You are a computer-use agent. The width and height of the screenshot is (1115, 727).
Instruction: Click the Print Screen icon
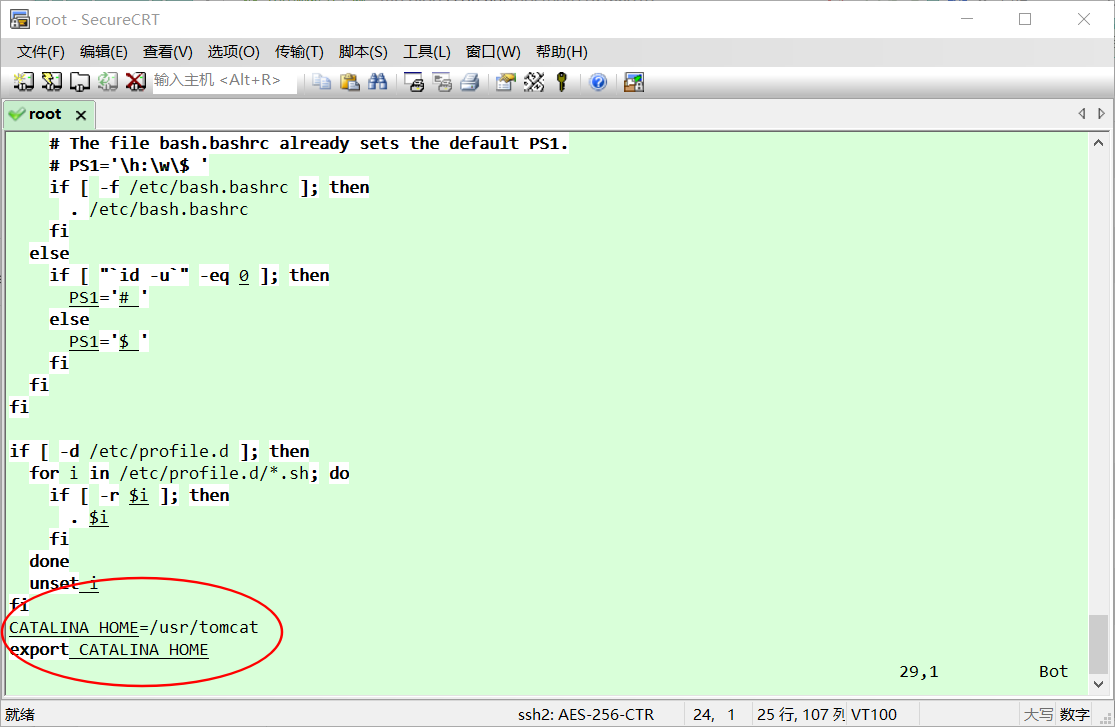[x=414, y=82]
